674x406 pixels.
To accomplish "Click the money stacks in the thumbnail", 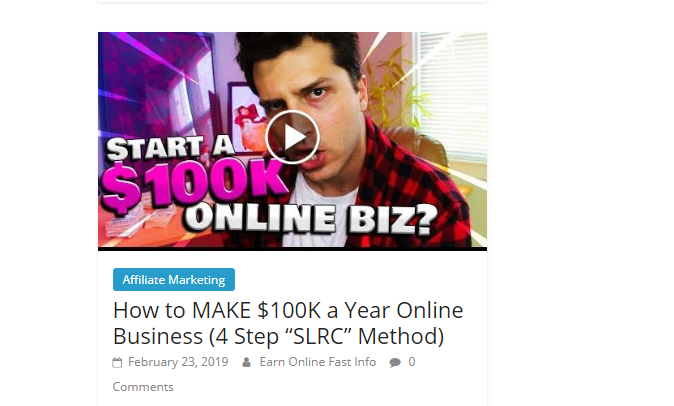I will (x=140, y=221).
